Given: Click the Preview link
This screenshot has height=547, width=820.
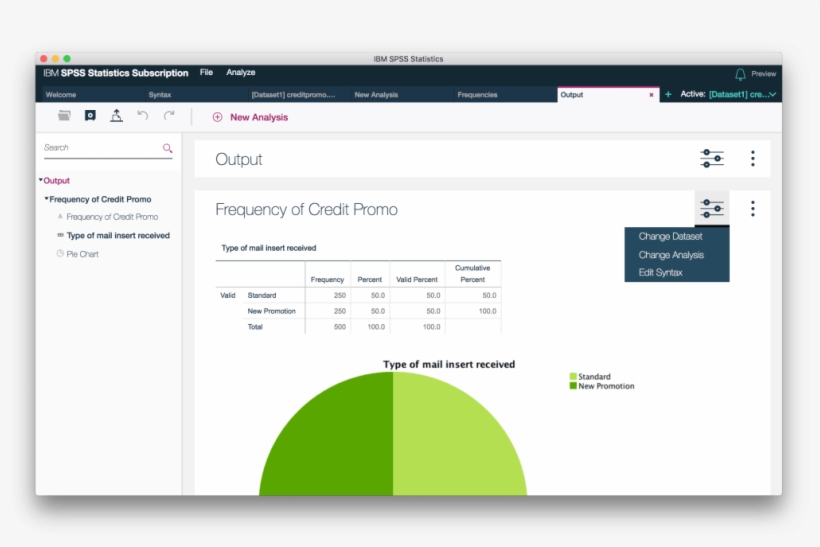Looking at the screenshot, I should 763,74.
